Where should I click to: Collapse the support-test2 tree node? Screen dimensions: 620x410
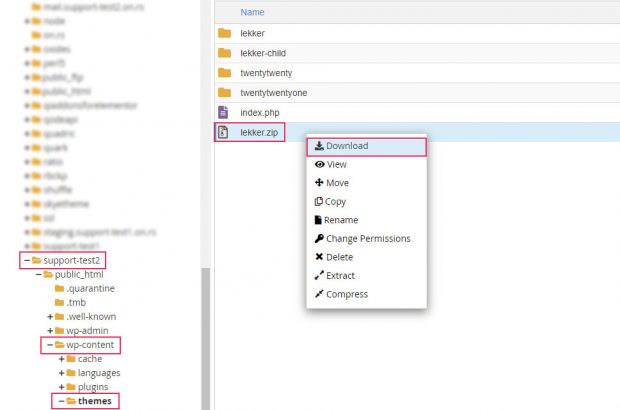tap(26, 260)
